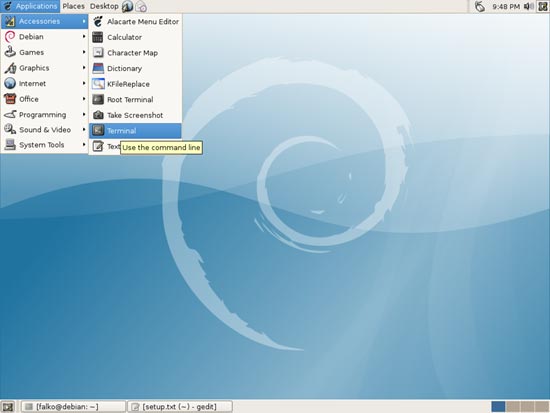Expand the Games submenu
The height and width of the screenshot is (413, 550).
pyautogui.click(x=44, y=52)
